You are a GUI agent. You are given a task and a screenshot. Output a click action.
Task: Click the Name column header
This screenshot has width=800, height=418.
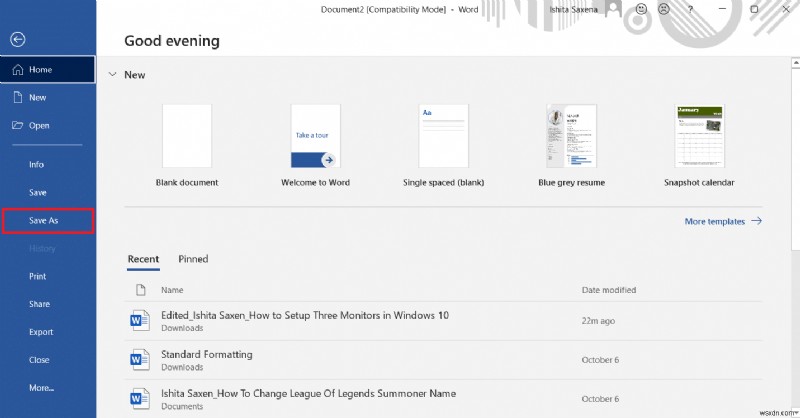pyautogui.click(x=172, y=290)
